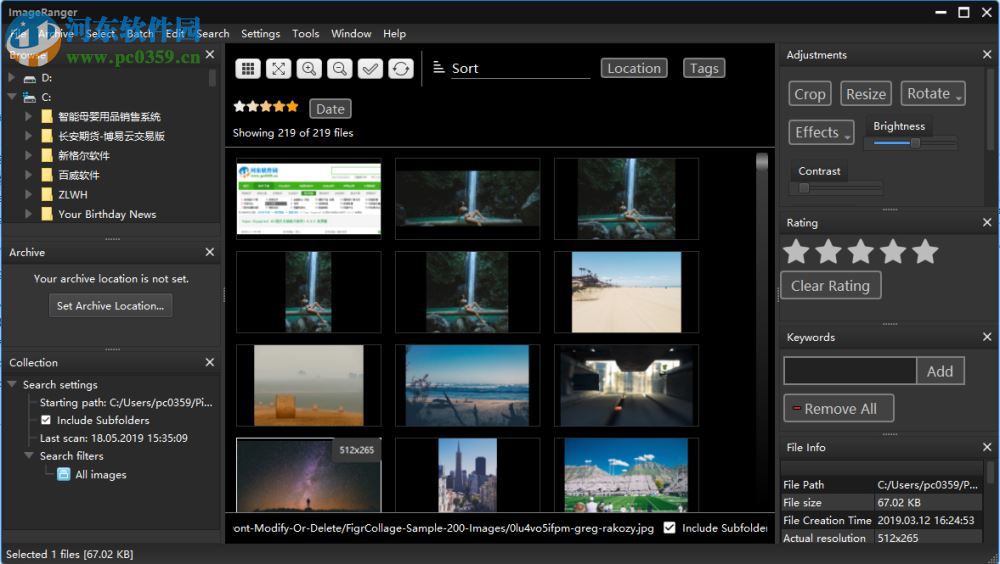
Task: Set rating to one star
Action: [x=797, y=251]
